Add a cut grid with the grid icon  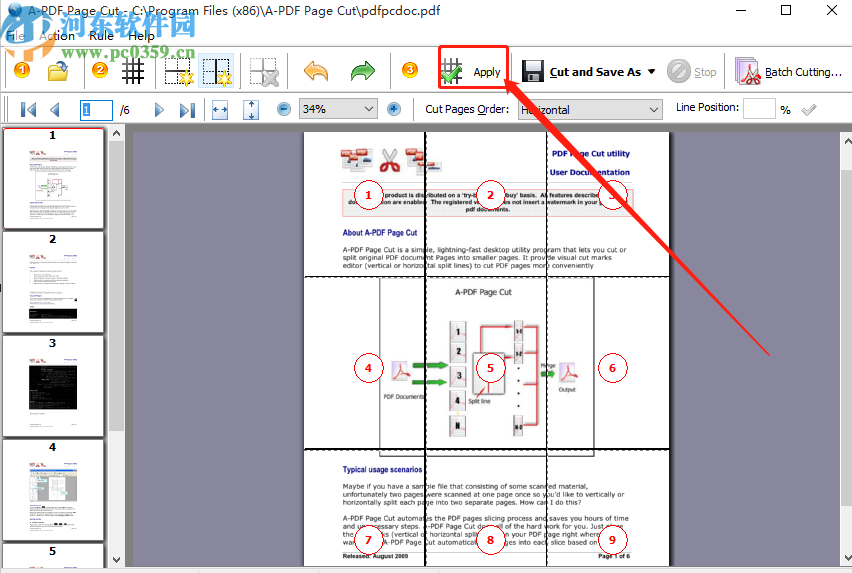133,71
